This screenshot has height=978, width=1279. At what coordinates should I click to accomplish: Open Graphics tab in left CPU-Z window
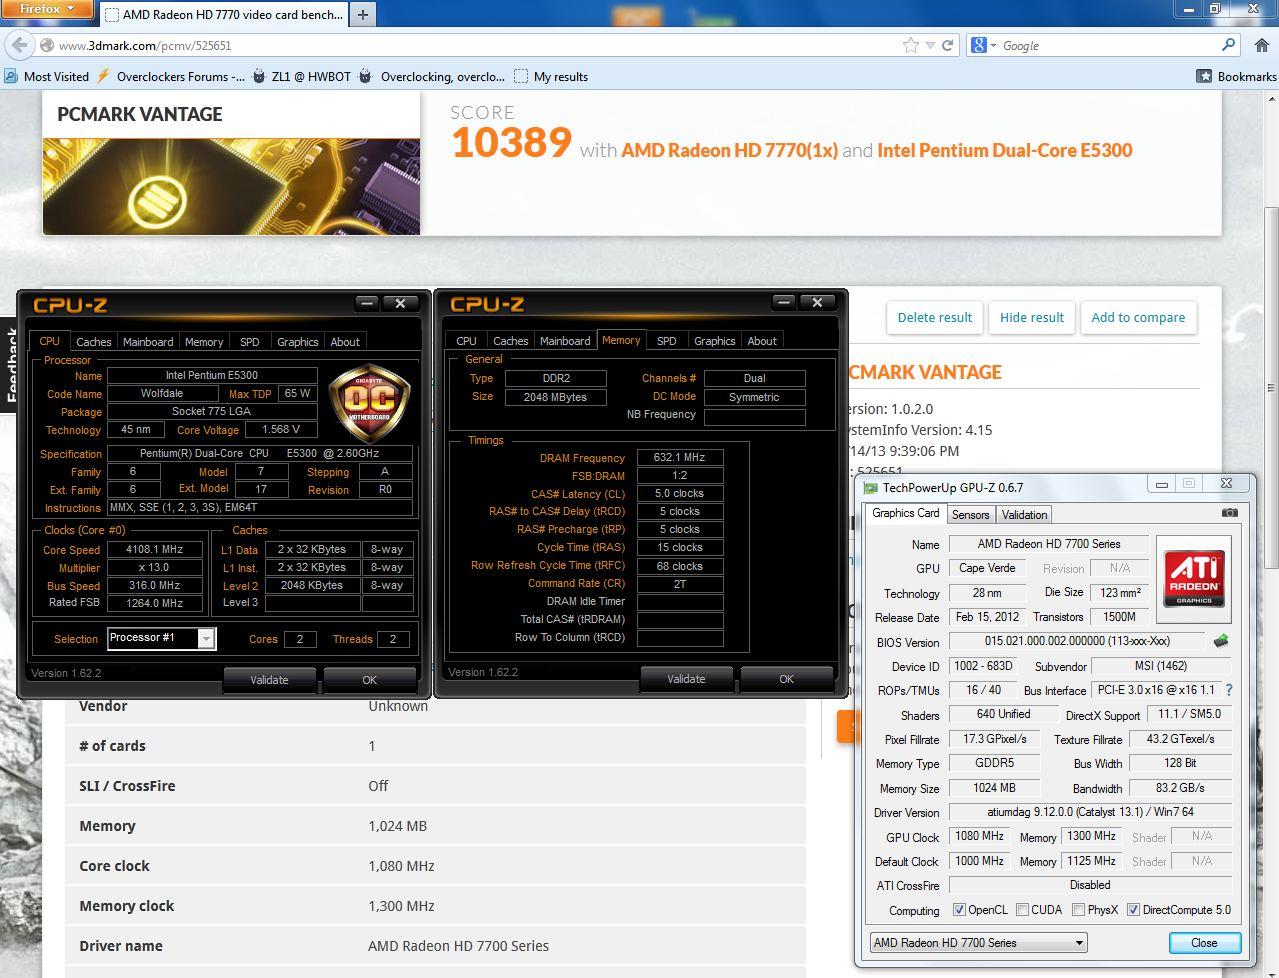pyautogui.click(x=298, y=342)
